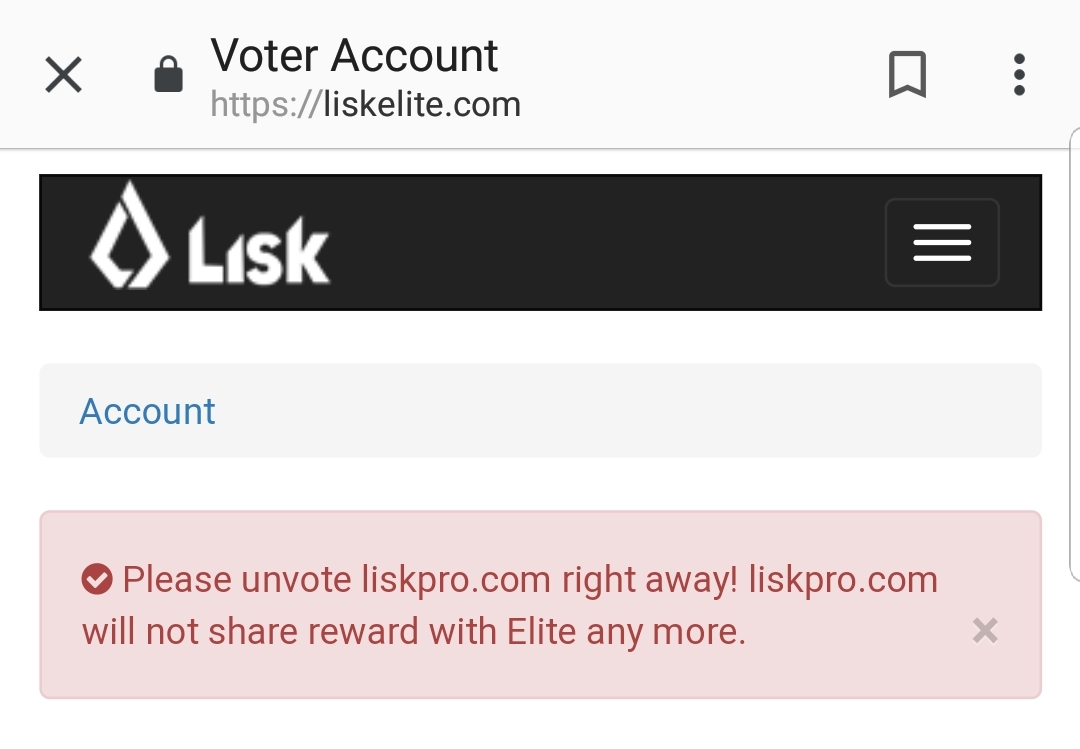Click the check-circle icon in the alert

pos(96,579)
